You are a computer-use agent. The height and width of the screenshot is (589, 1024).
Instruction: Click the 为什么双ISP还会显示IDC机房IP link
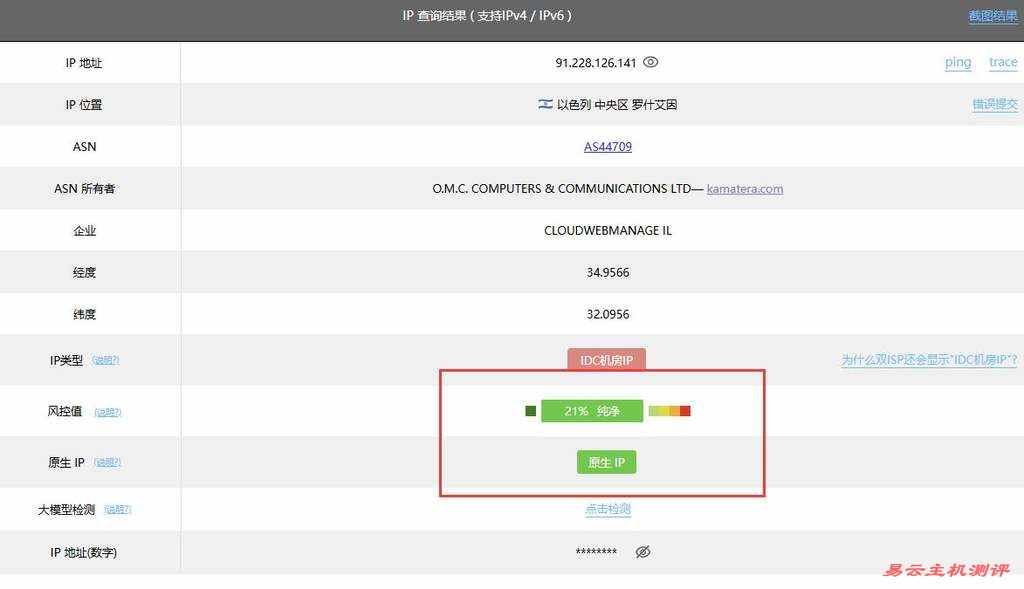point(929,360)
